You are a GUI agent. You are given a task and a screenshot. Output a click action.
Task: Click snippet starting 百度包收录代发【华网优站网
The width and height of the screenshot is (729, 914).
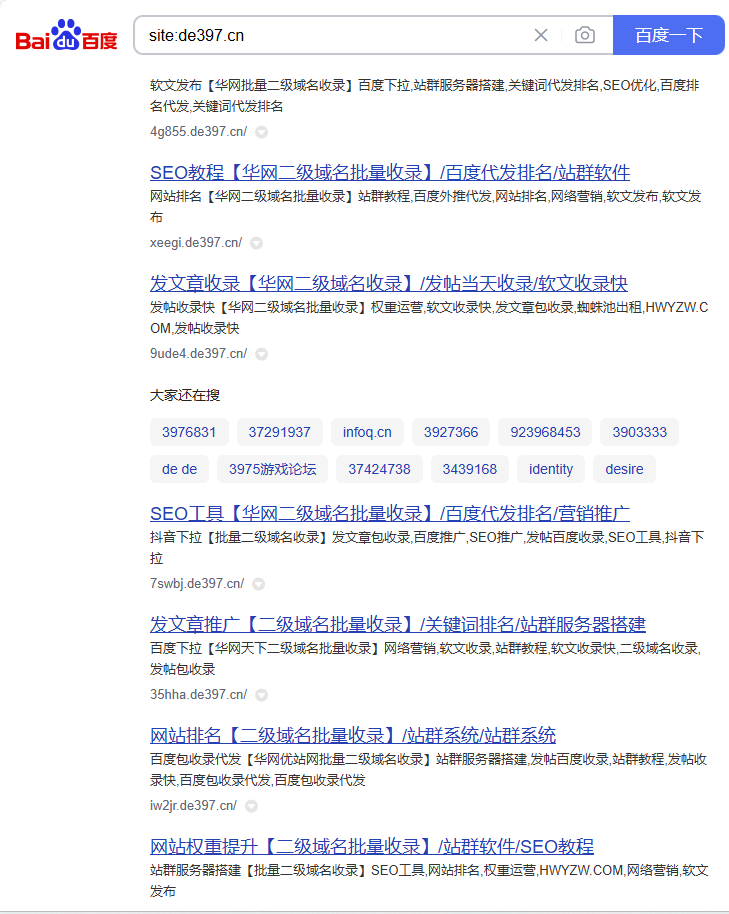click(x=428, y=769)
